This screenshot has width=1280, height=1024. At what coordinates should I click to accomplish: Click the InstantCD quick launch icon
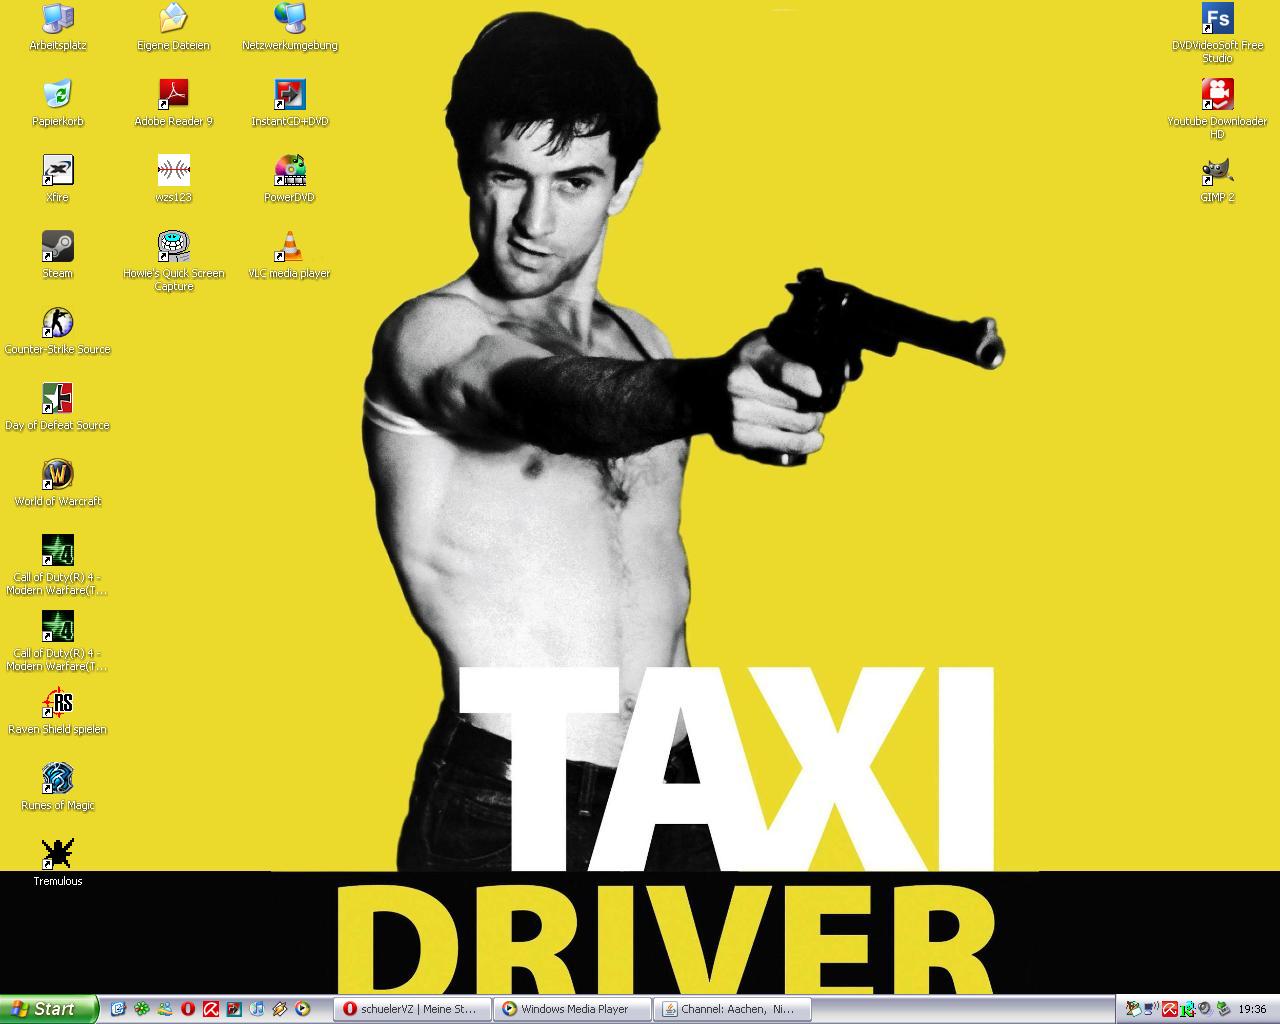tap(234, 1009)
